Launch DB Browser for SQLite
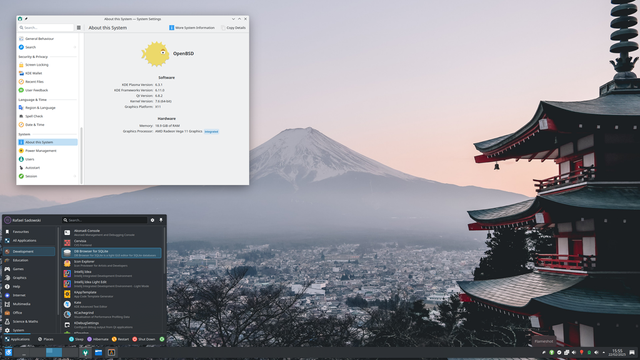Image resolution: width=640 pixels, height=360 pixels. pos(112,253)
